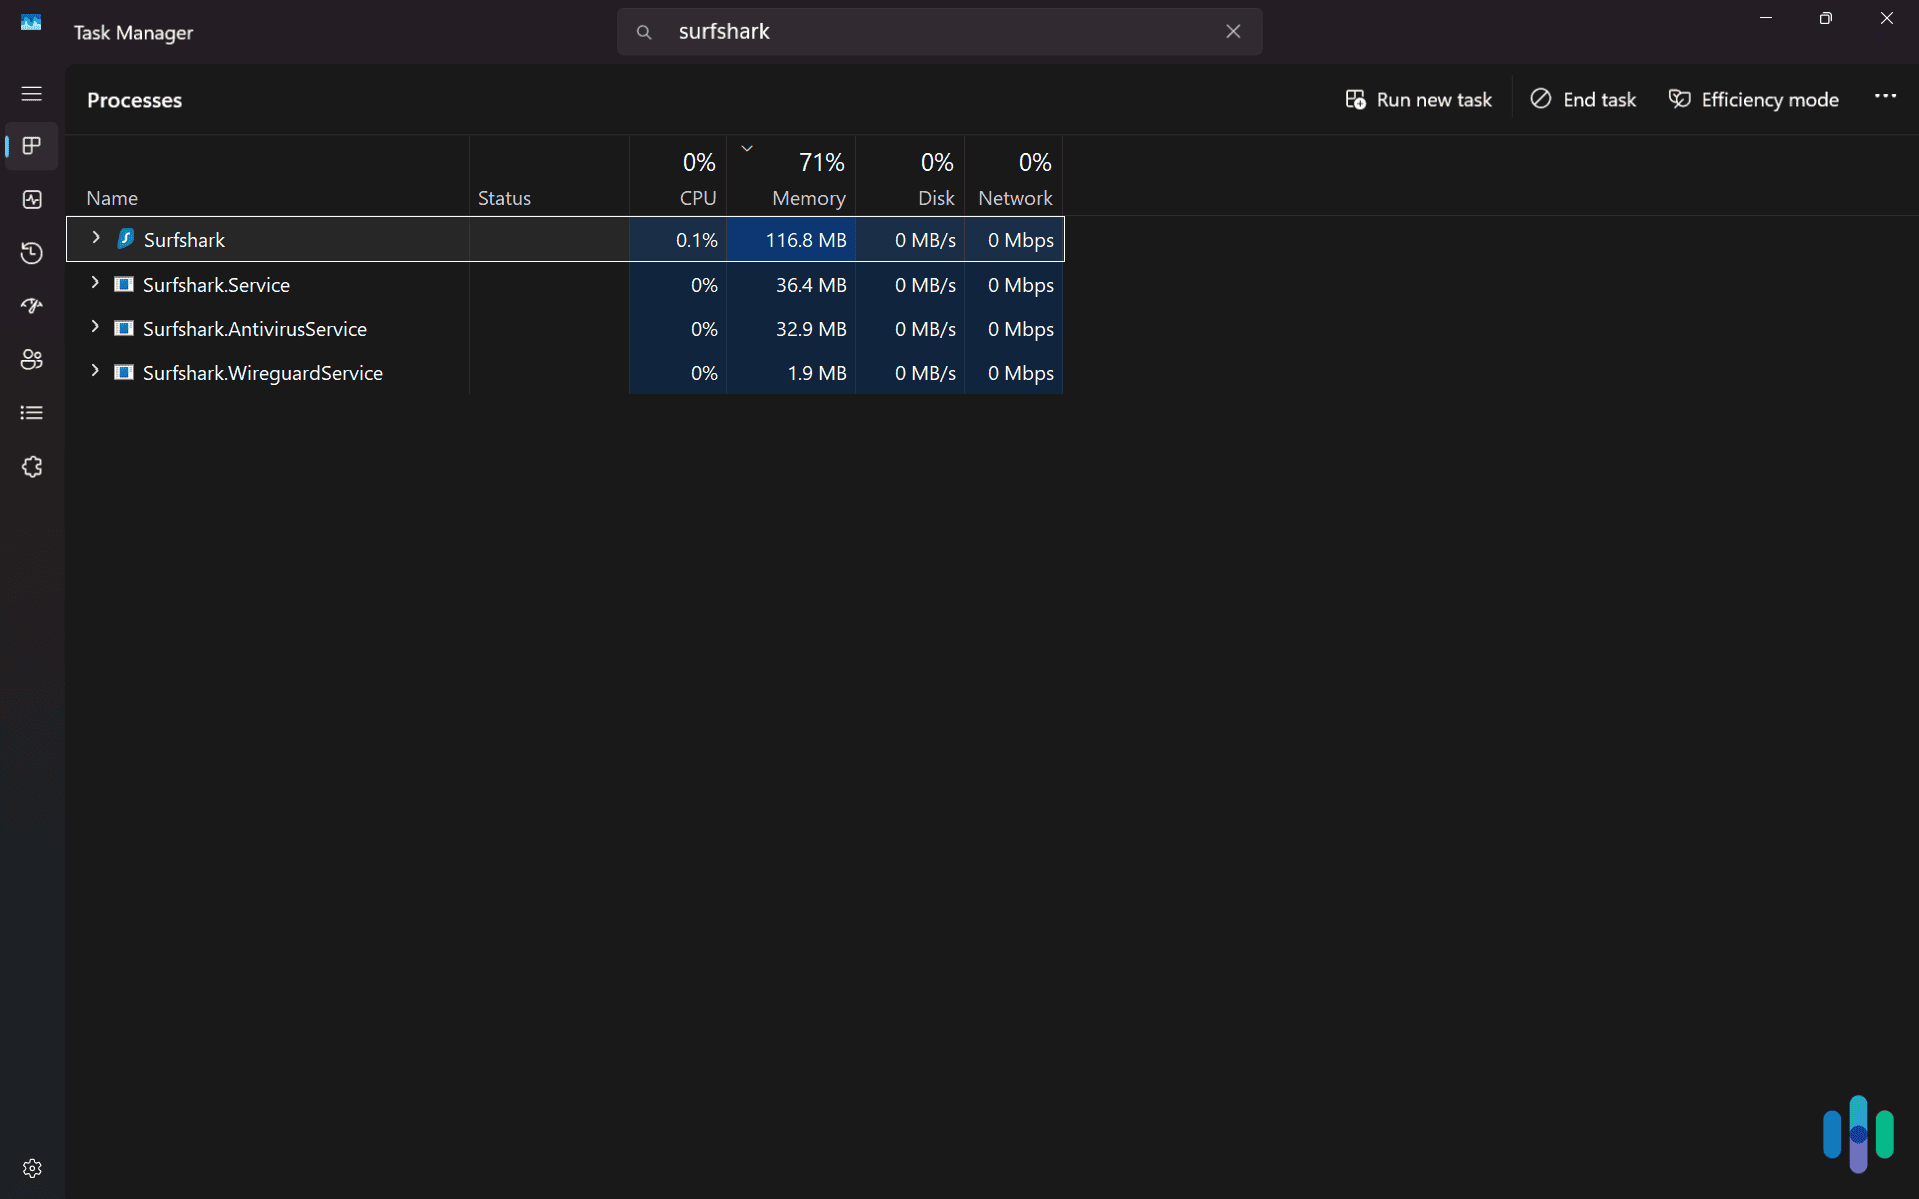
Task: Open the Services view in sidebar
Action: tap(31, 466)
